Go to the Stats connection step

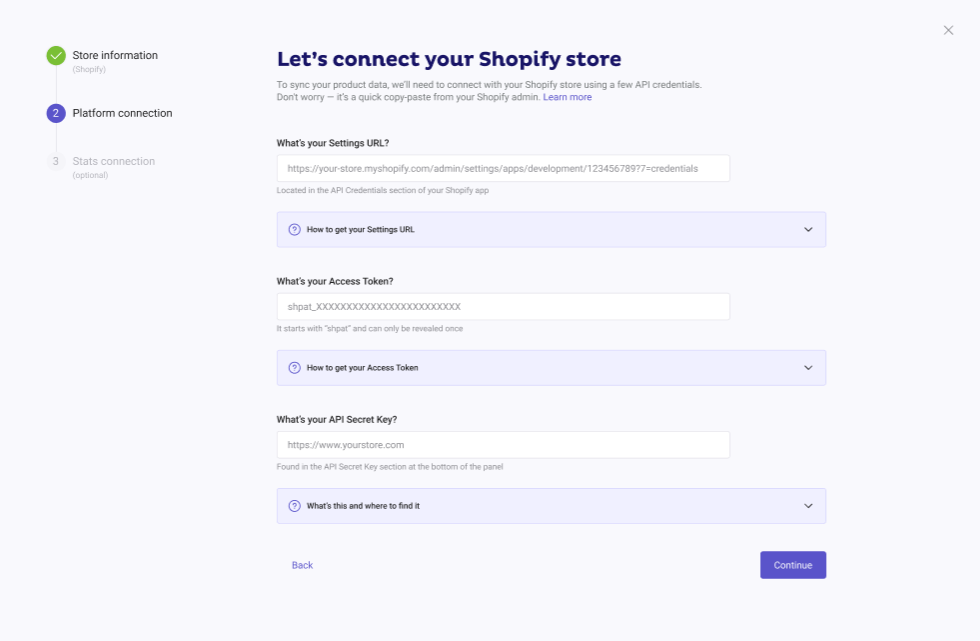[x=113, y=161]
